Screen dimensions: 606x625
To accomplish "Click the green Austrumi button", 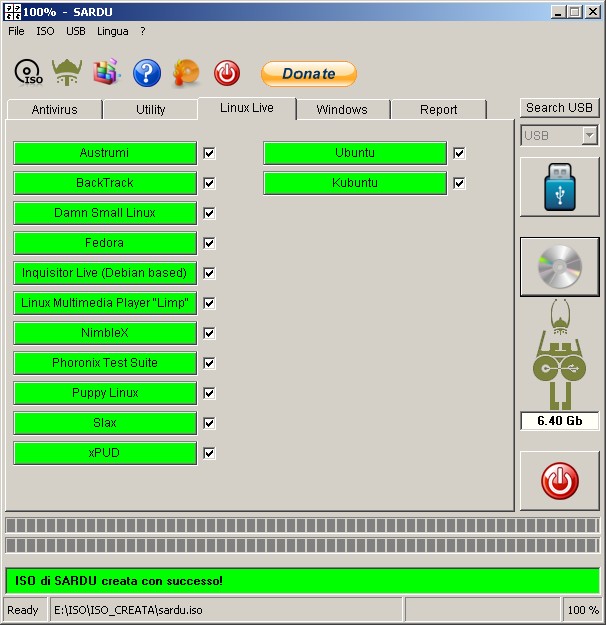I will pos(105,153).
